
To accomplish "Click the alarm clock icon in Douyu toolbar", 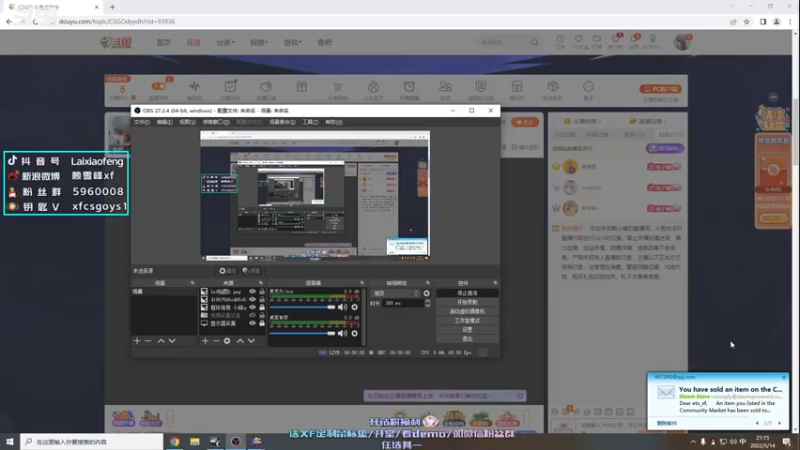I will 409,87.
